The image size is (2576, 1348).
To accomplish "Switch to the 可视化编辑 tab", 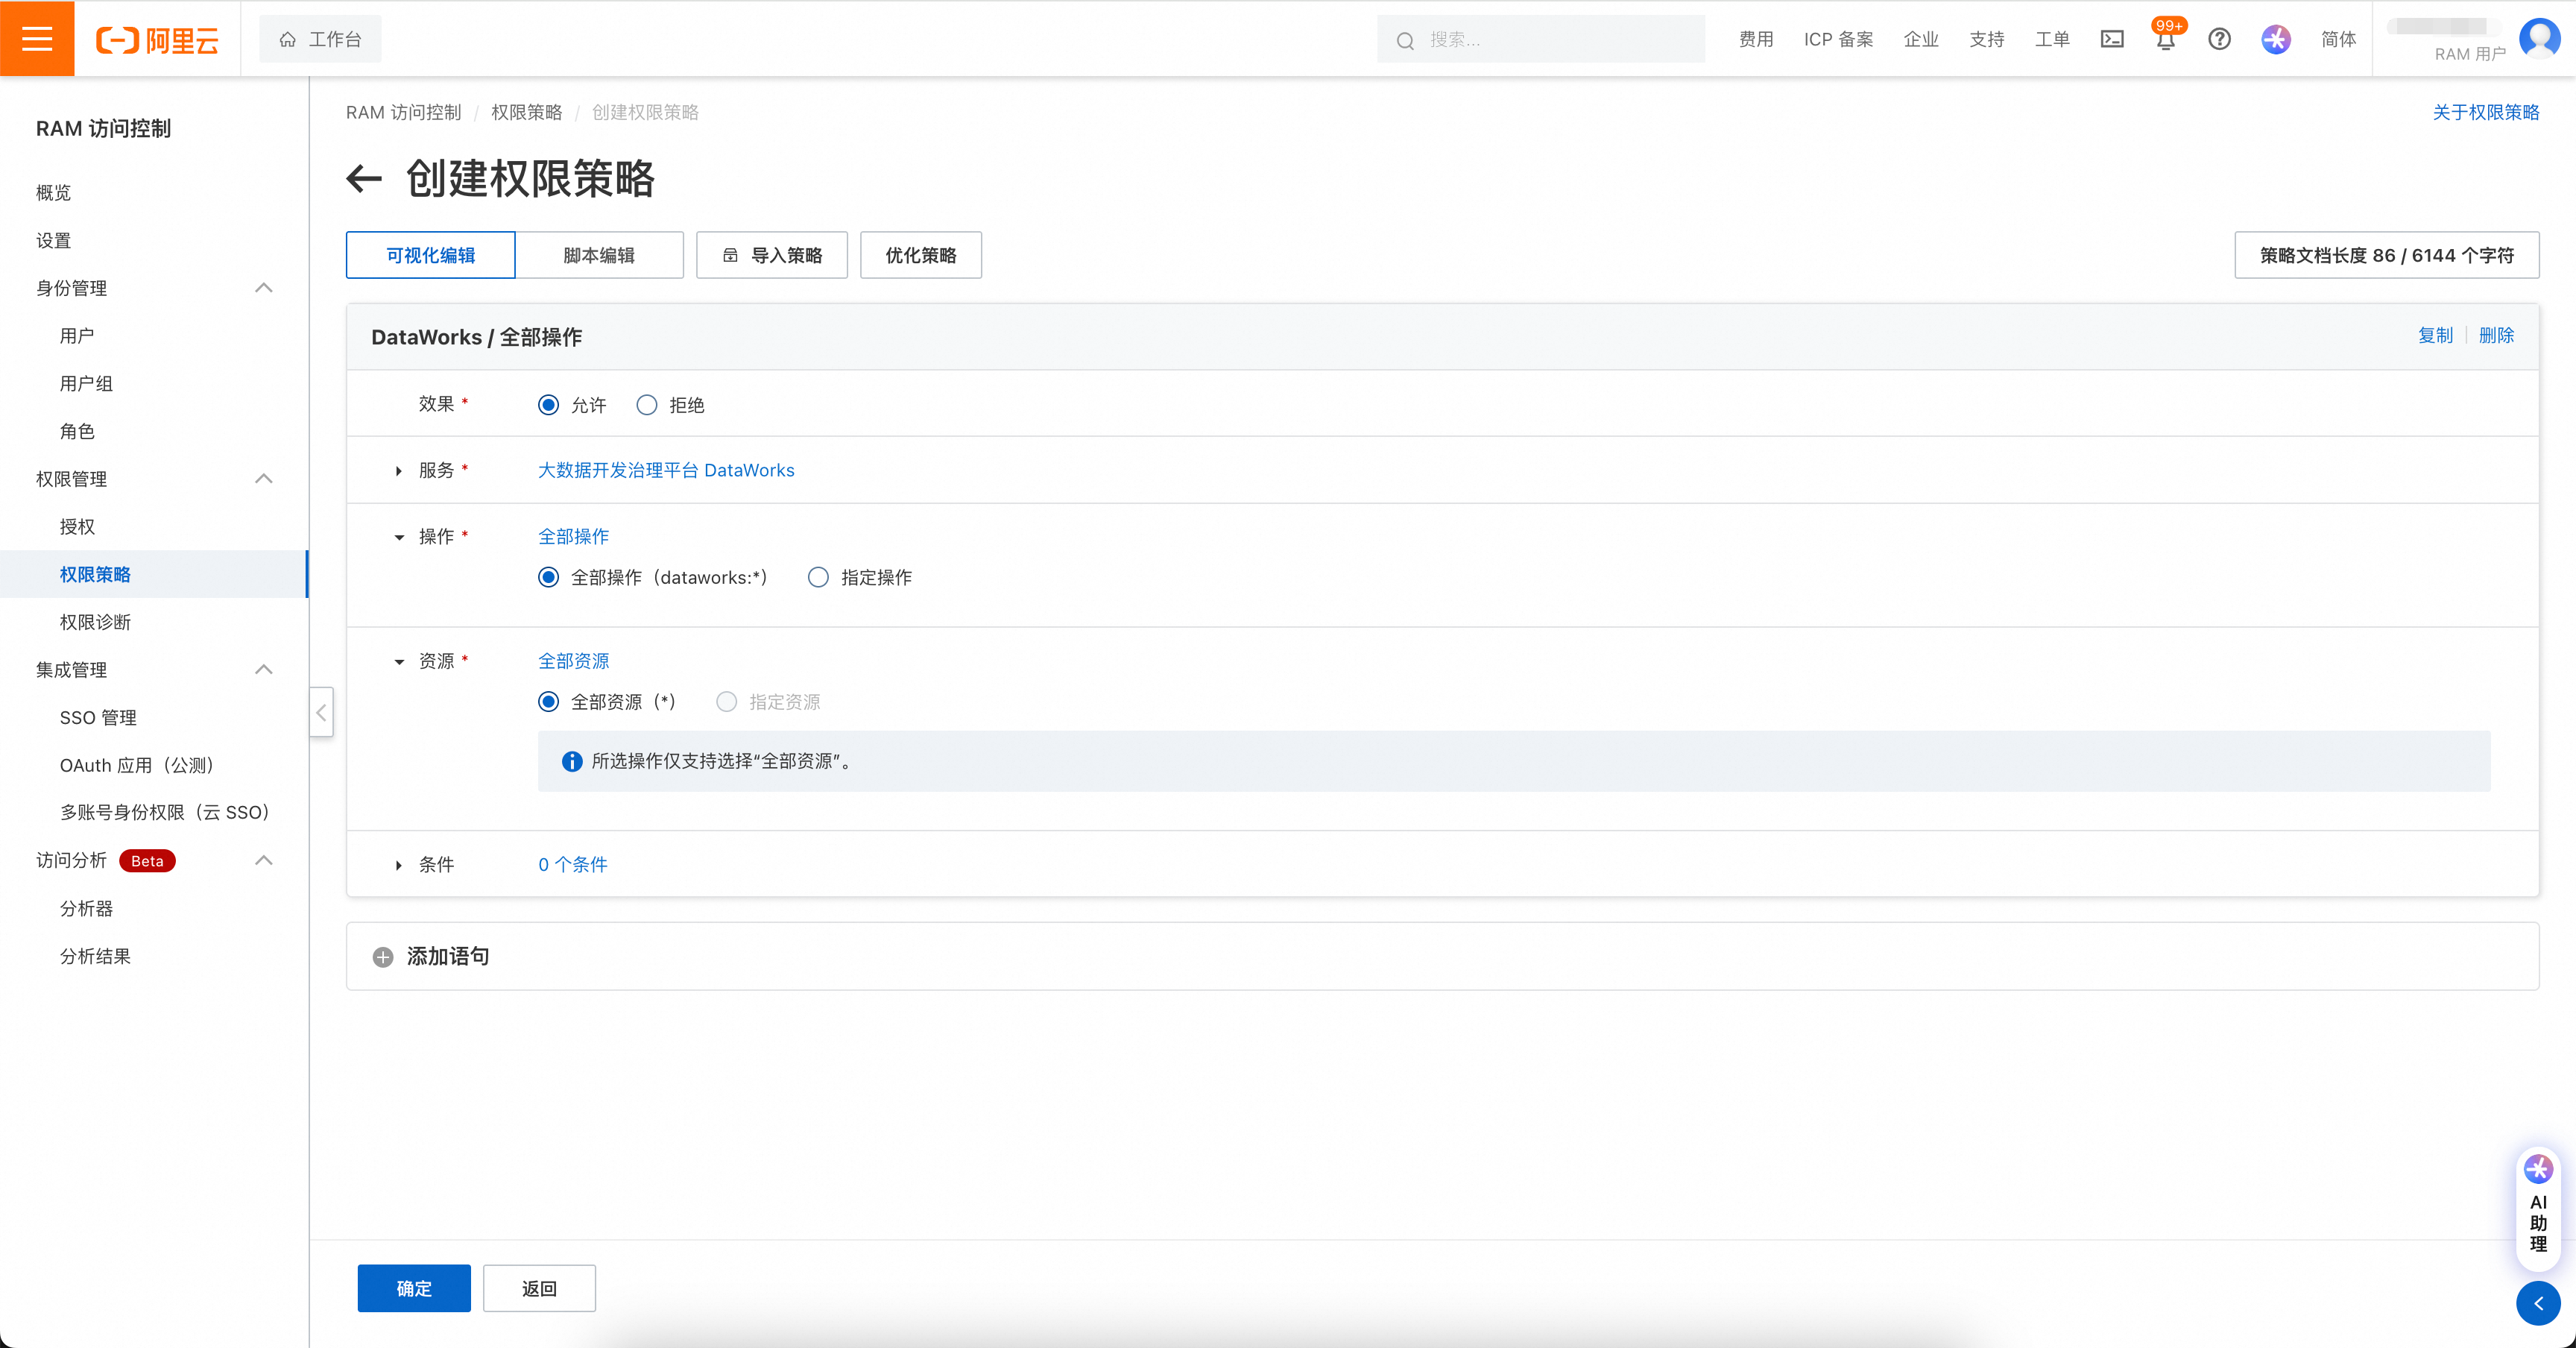I will tap(431, 255).
